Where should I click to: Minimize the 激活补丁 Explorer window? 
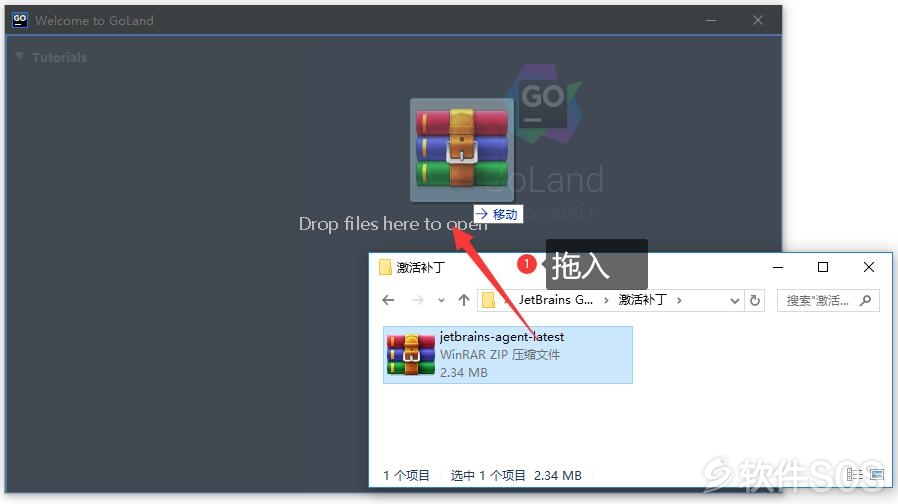tap(778, 267)
